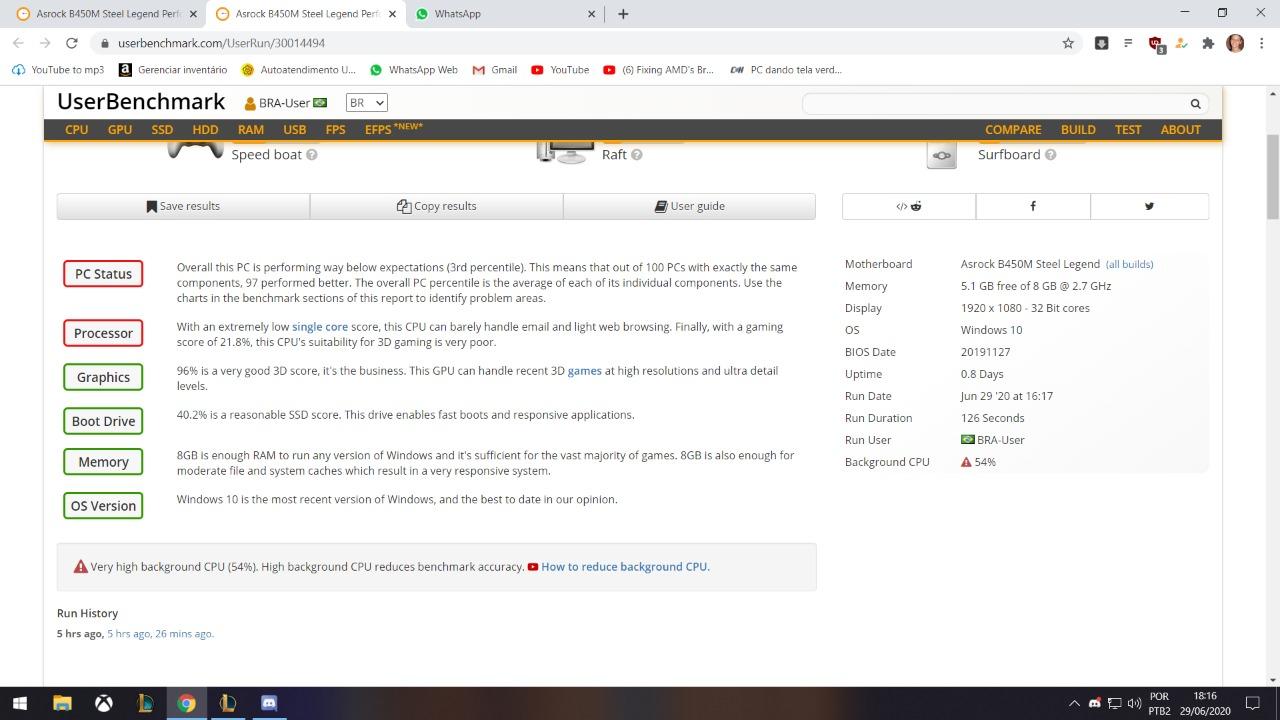Viewport: 1280px width, 720px height.
Task: Open the COMPARE menu item
Action: pyautogui.click(x=1013, y=130)
